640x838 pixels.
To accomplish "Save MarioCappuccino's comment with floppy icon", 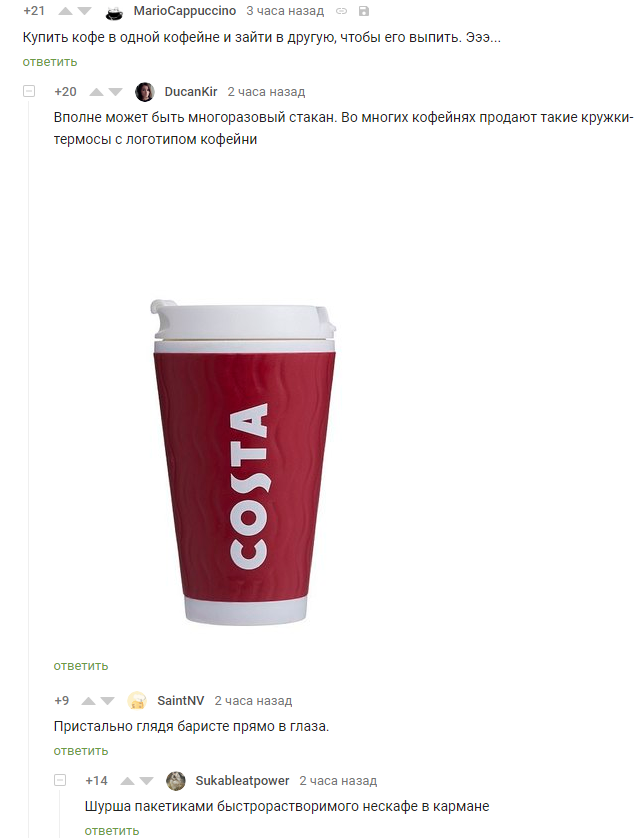I will pos(364,11).
